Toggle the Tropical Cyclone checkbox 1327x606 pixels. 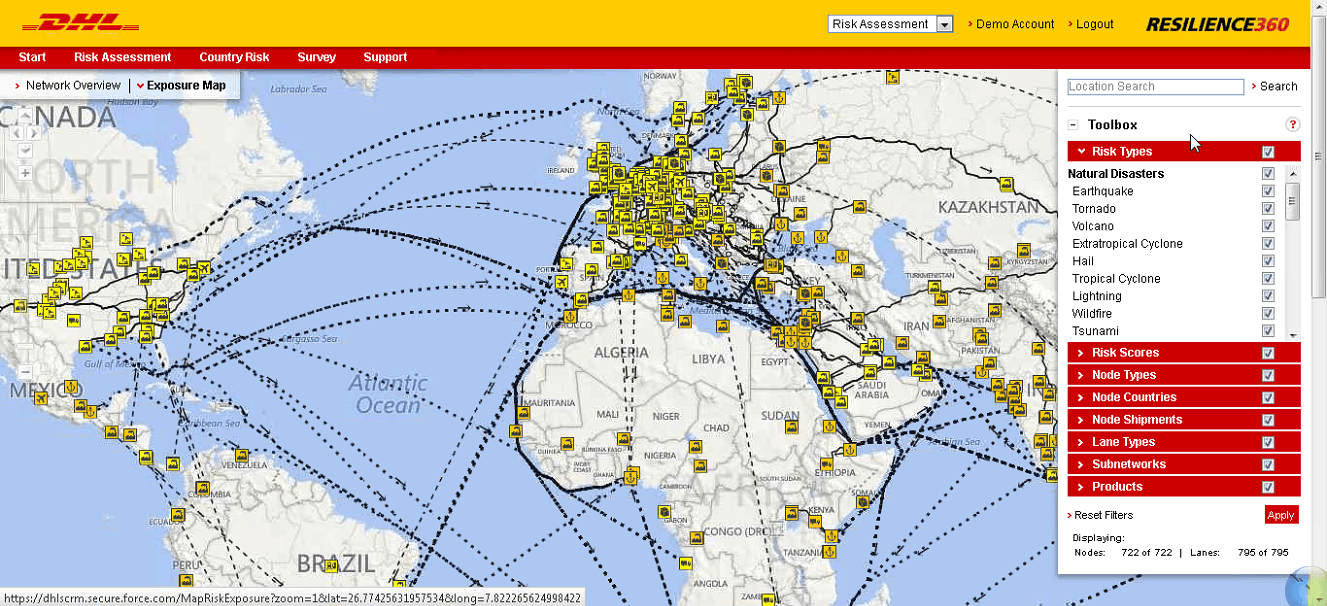(x=1268, y=279)
